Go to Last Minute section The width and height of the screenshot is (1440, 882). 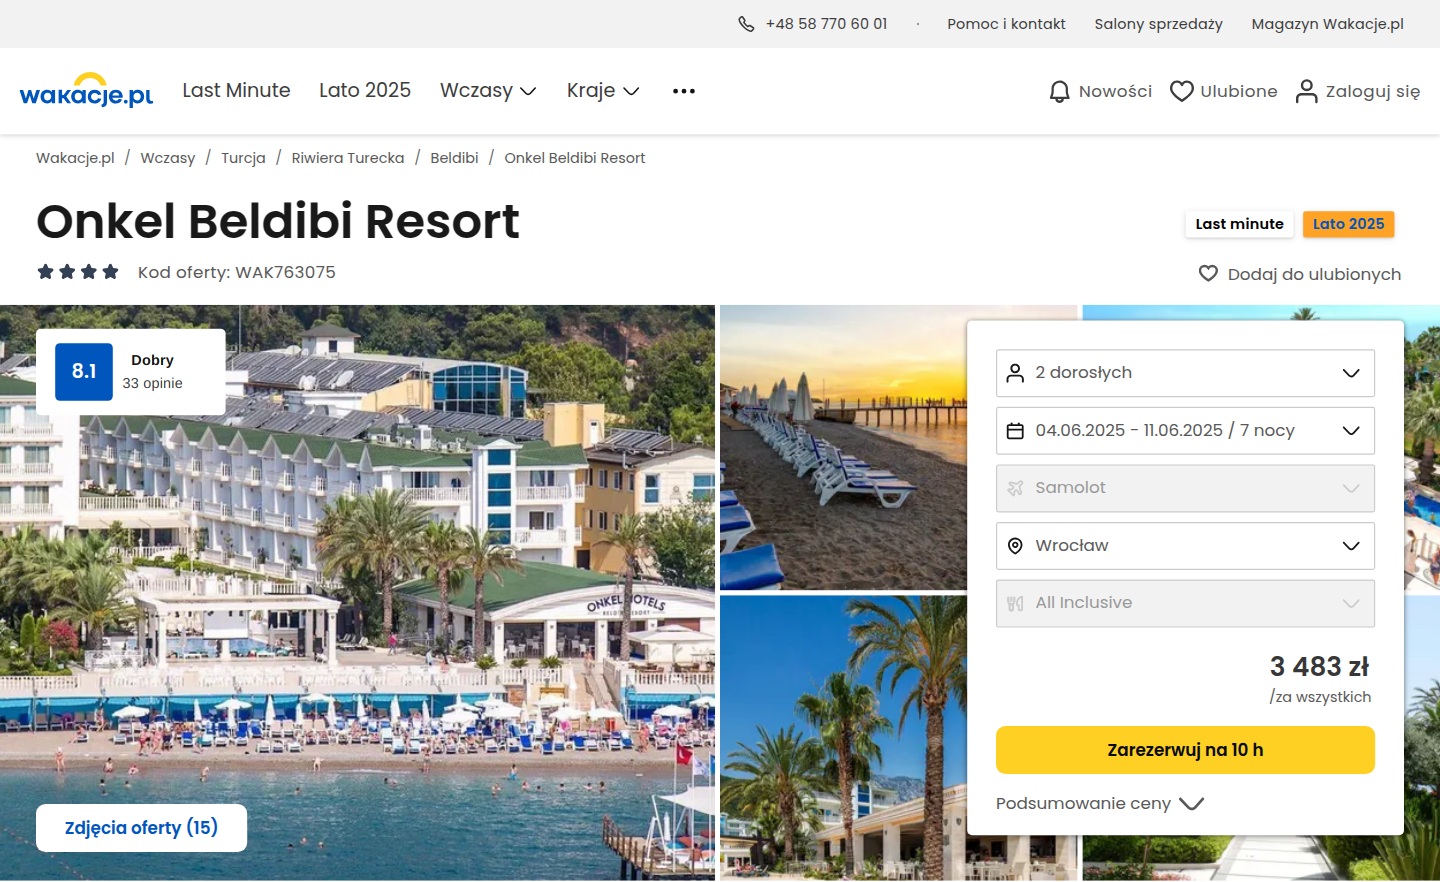pyautogui.click(x=236, y=91)
